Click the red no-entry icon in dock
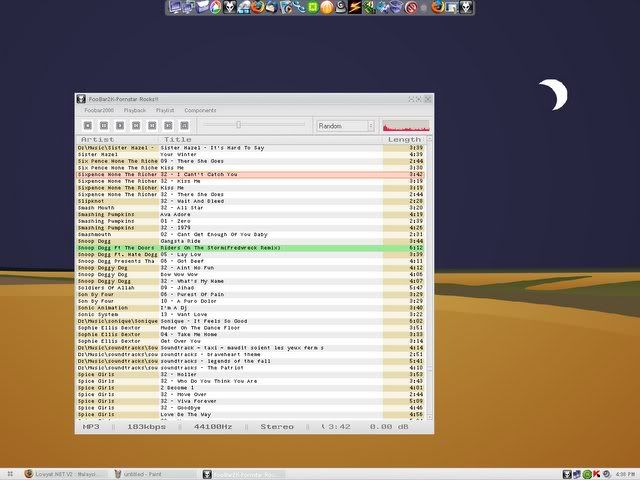Image resolution: width=640 pixels, height=480 pixels. (x=410, y=8)
